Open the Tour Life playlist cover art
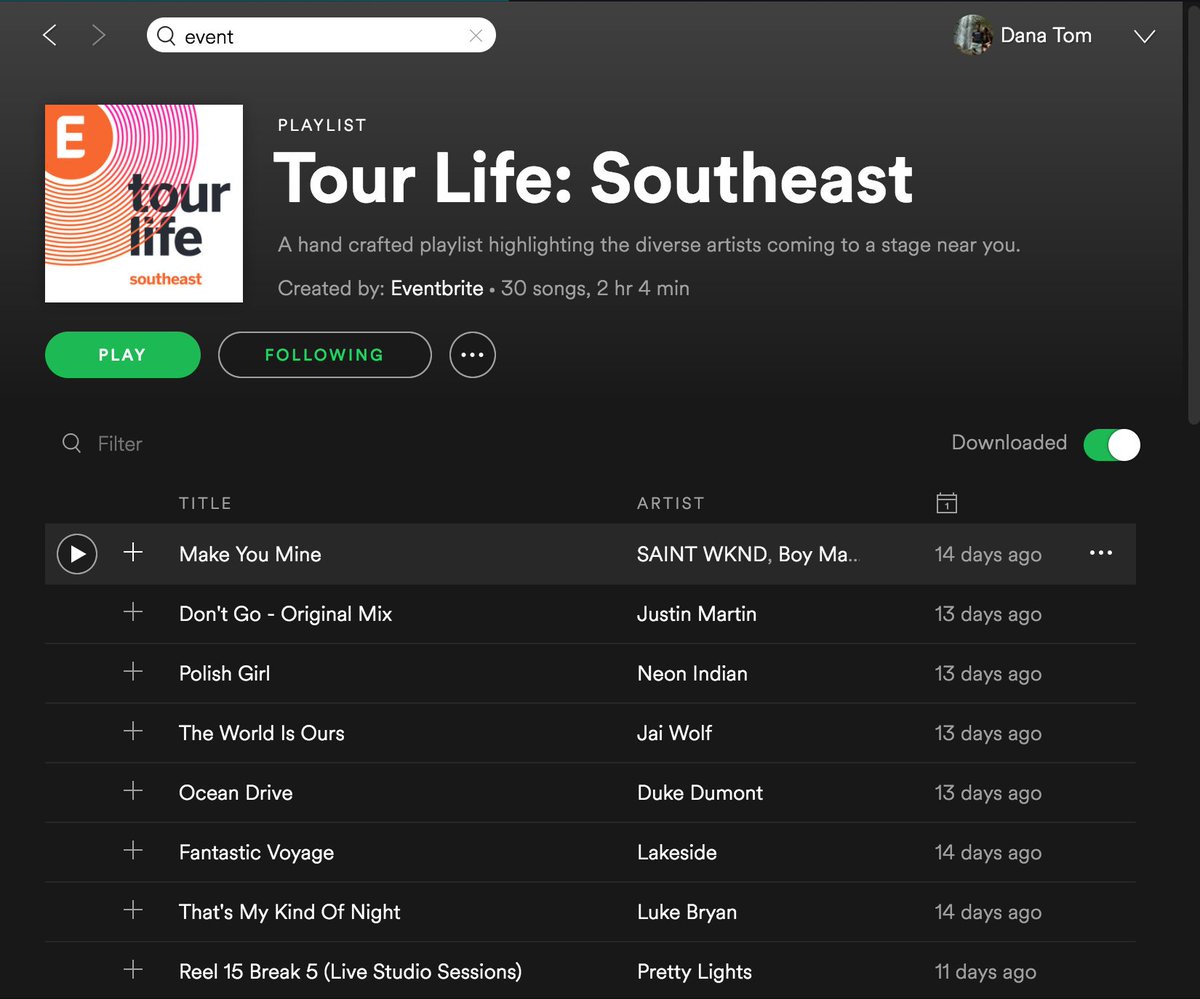Screen dimensions: 1200x999 click(144, 203)
